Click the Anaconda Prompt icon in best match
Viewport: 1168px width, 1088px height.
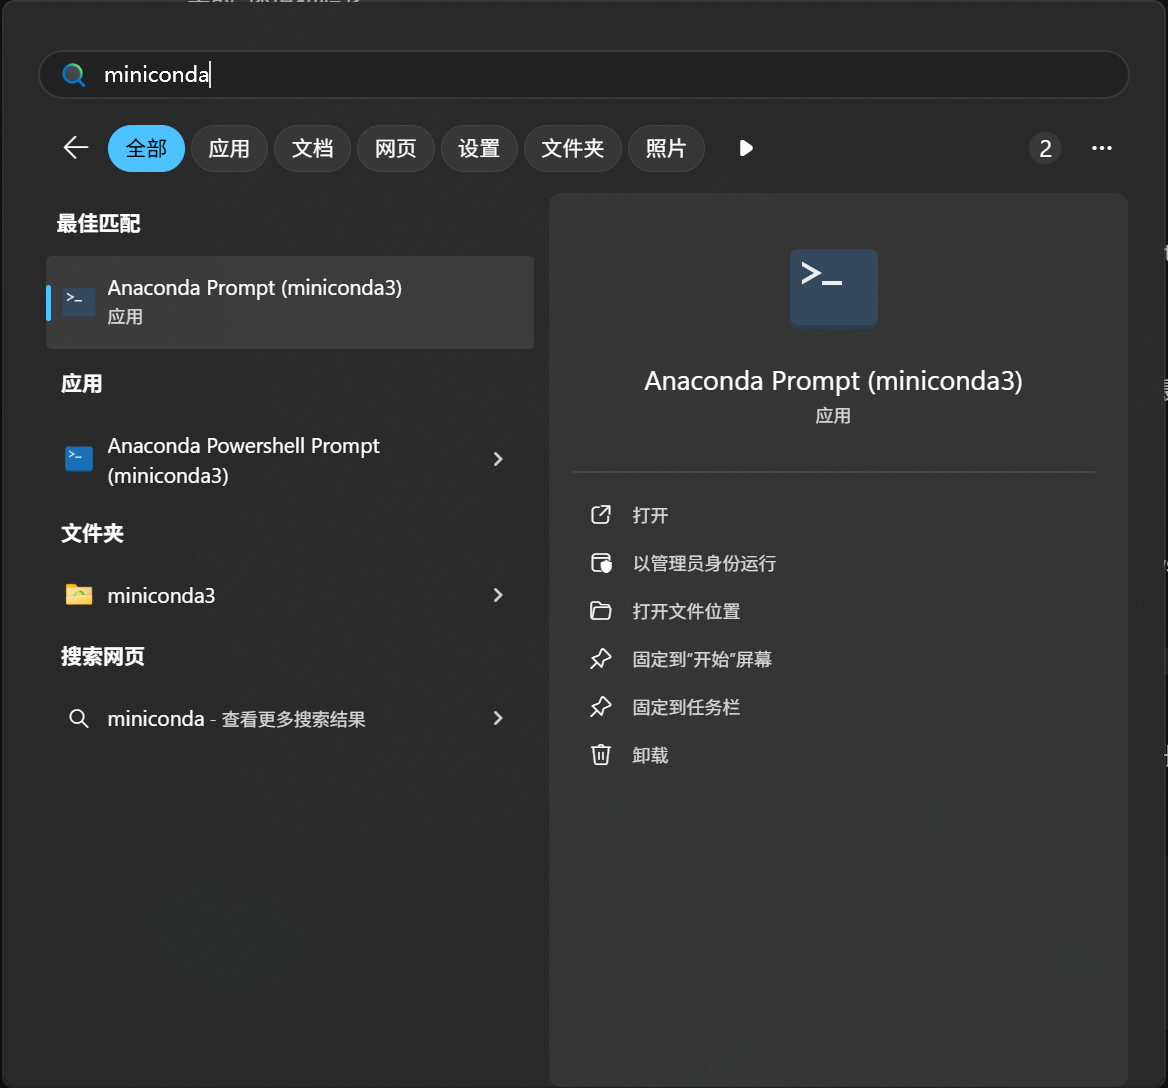pyautogui.click(x=79, y=302)
